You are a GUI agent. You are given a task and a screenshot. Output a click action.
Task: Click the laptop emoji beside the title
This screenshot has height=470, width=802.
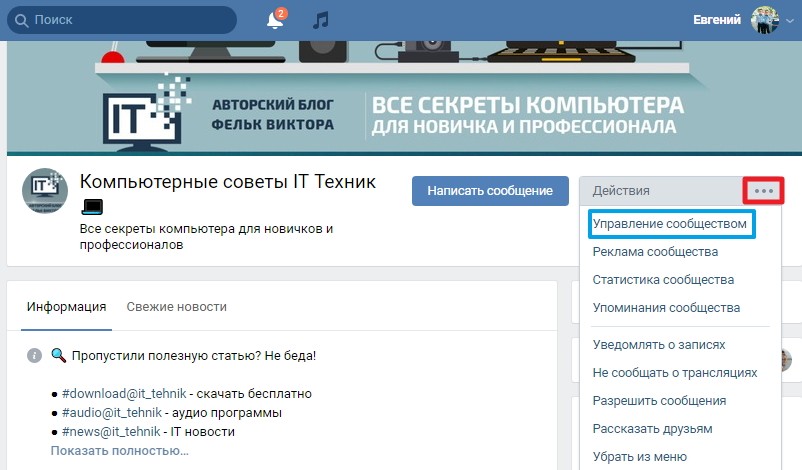[92, 207]
